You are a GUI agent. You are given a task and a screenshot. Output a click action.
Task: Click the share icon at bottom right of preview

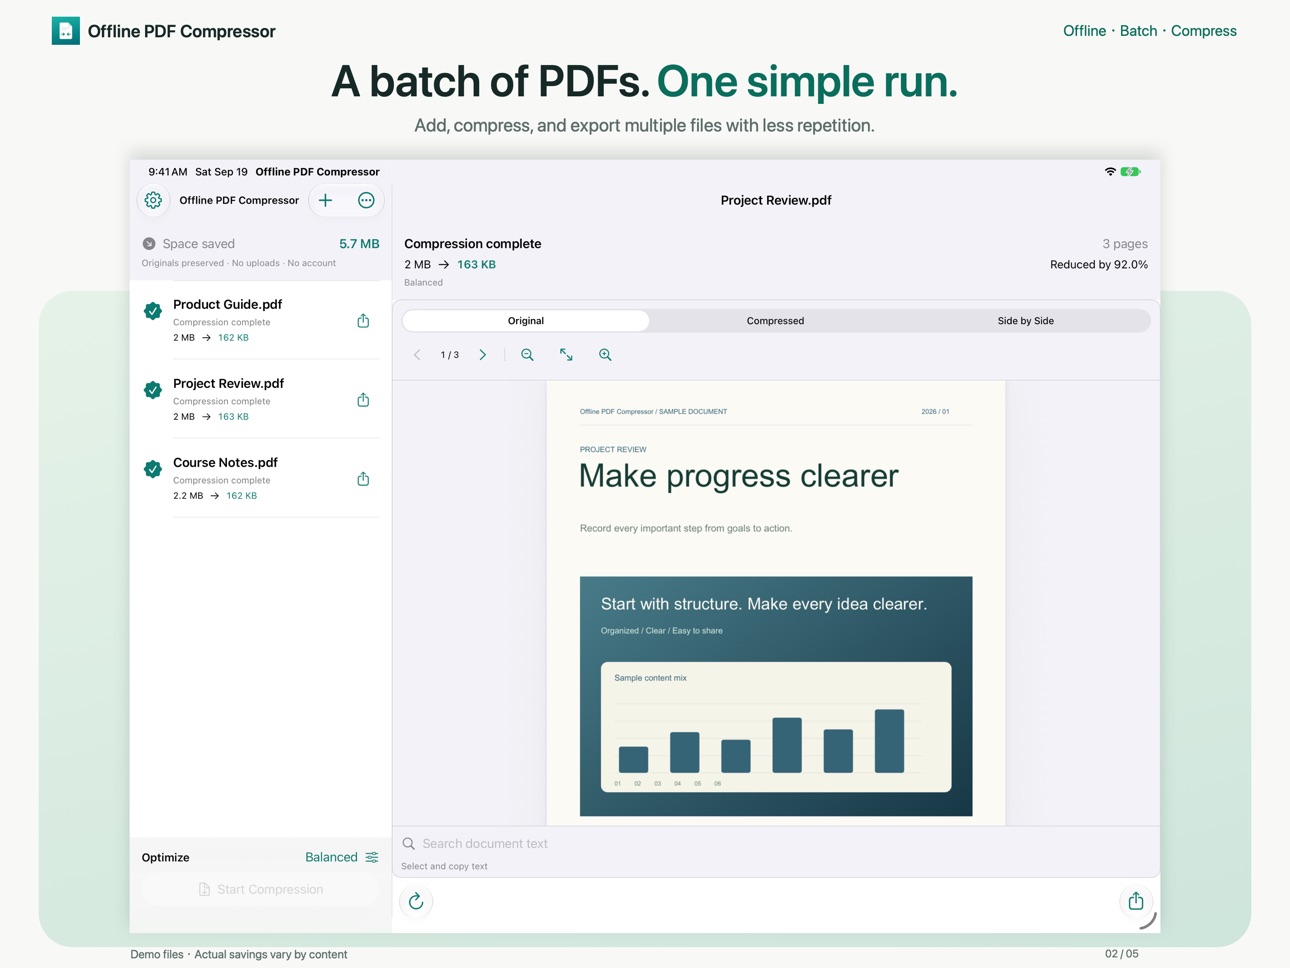(x=1136, y=902)
